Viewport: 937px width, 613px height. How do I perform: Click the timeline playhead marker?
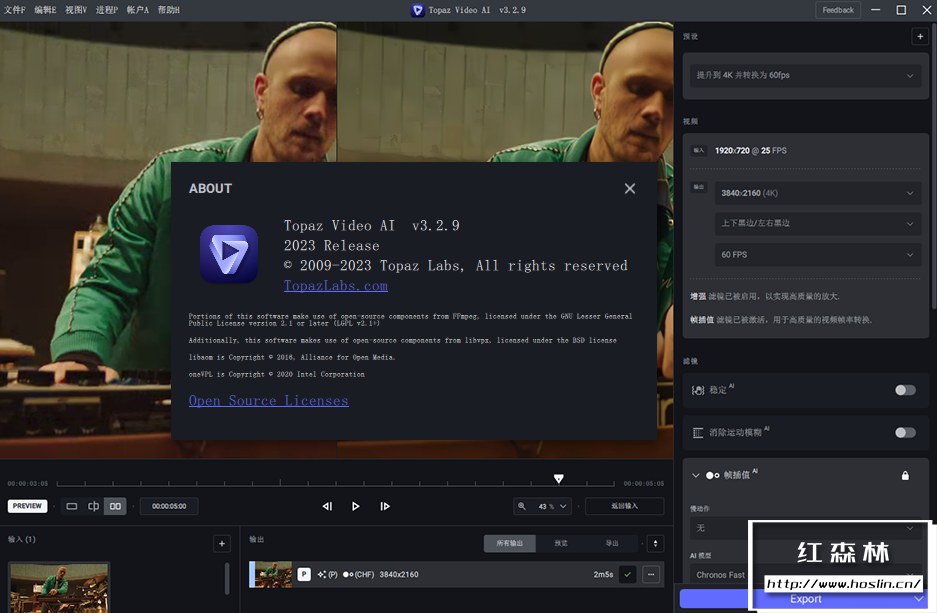click(558, 479)
